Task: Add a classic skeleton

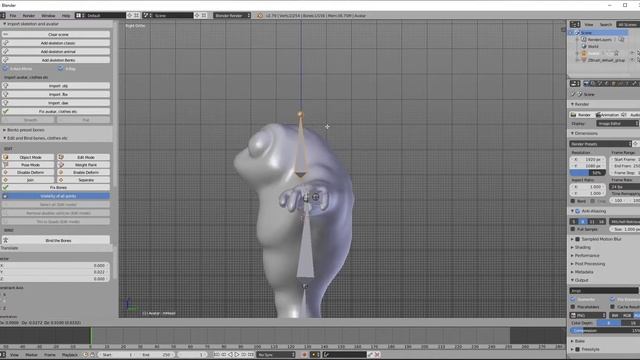Action: pyautogui.click(x=56, y=43)
